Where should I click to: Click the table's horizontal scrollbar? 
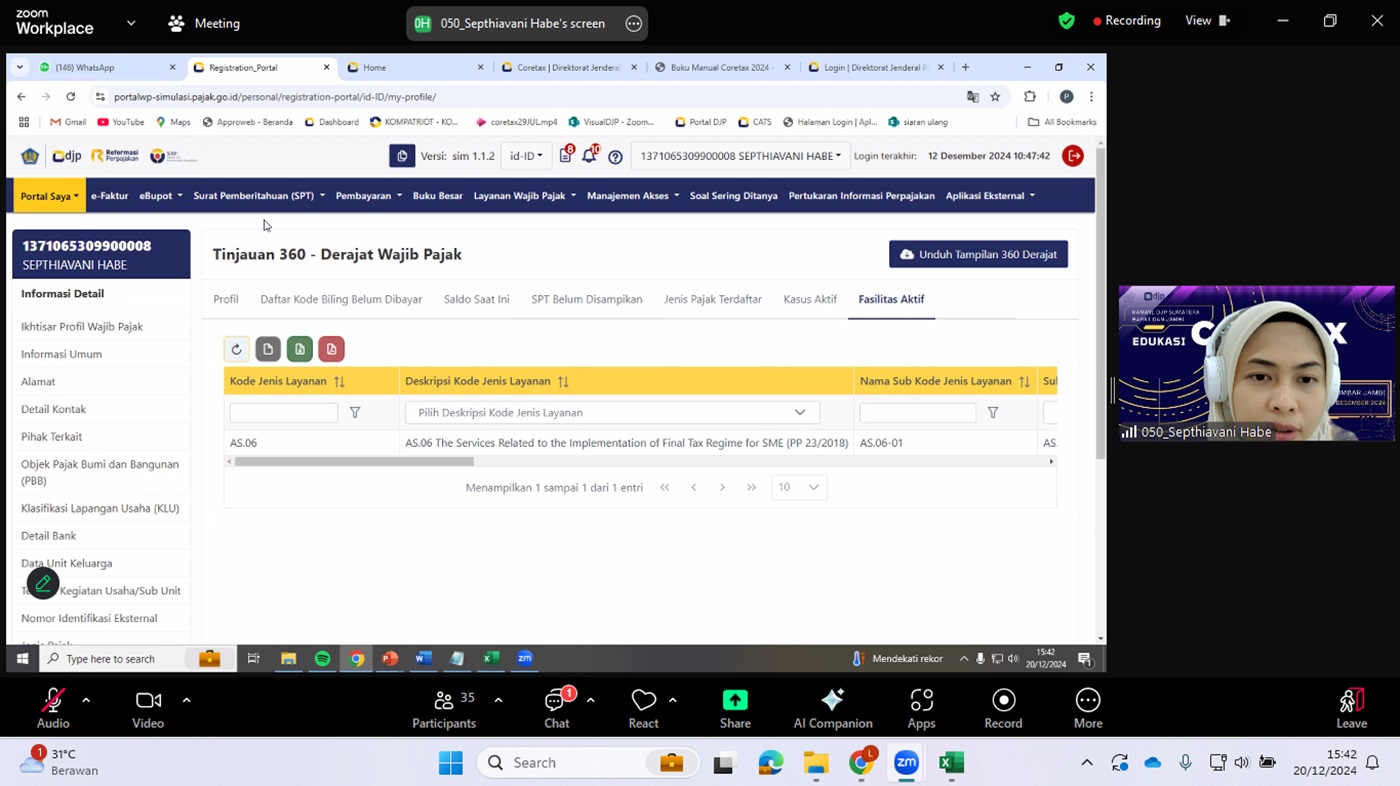pyautogui.click(x=354, y=462)
